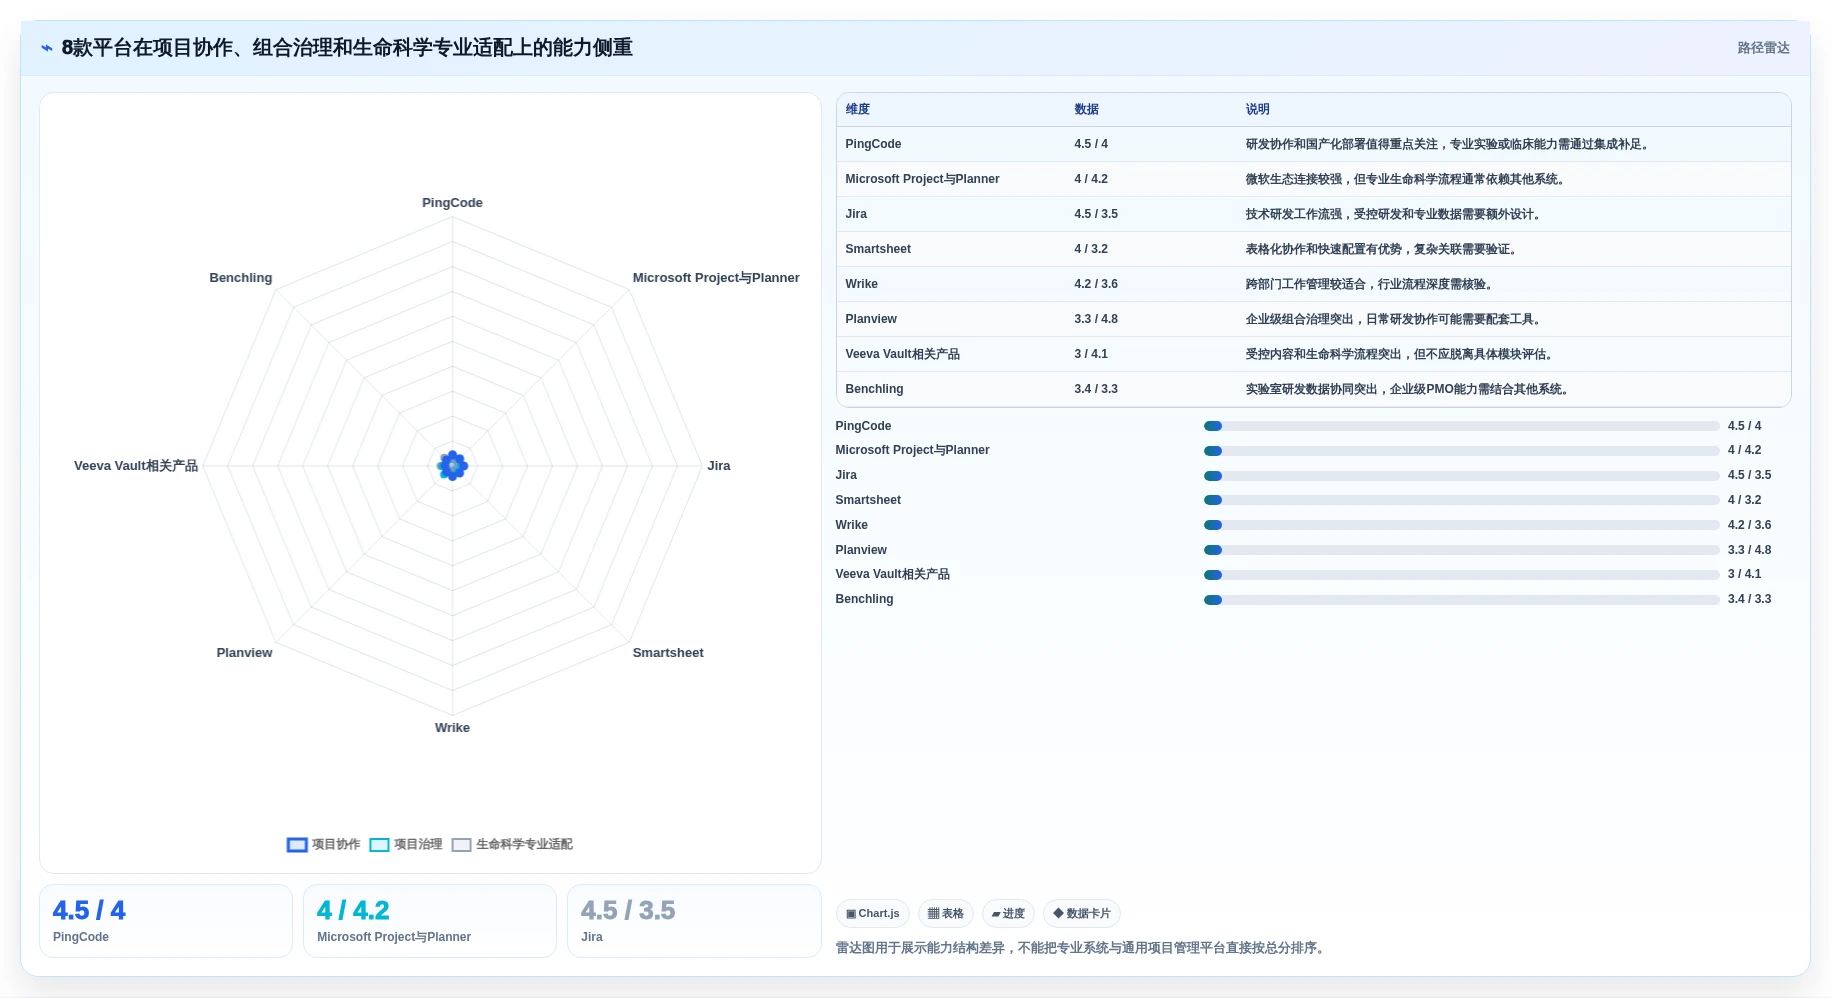The width and height of the screenshot is (1831, 998).
Task: Click the footnote text about 雷达图
Action: (1083, 948)
